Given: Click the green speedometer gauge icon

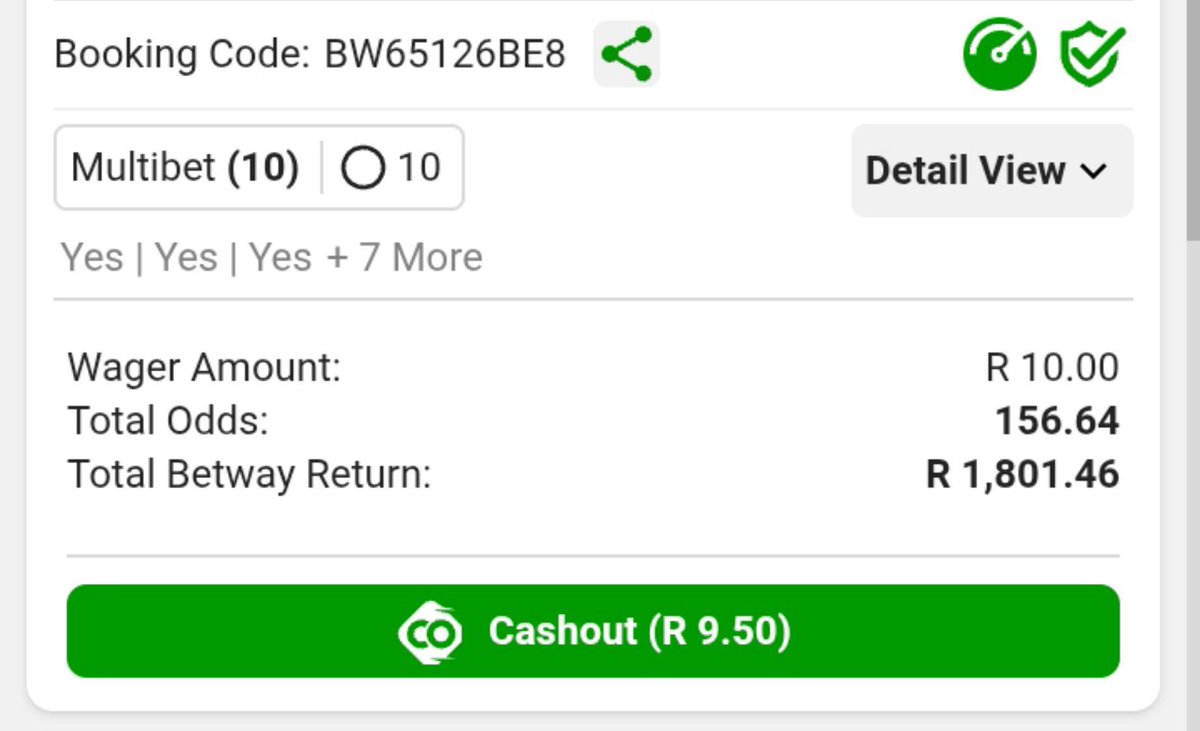Looking at the screenshot, I should pyautogui.click(x=1000, y=54).
